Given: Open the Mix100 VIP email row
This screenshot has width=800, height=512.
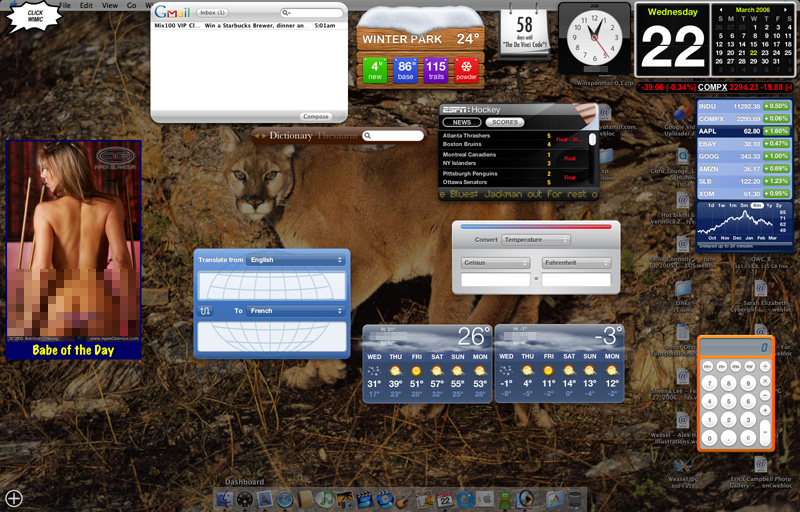Looking at the screenshot, I should pyautogui.click(x=249, y=25).
